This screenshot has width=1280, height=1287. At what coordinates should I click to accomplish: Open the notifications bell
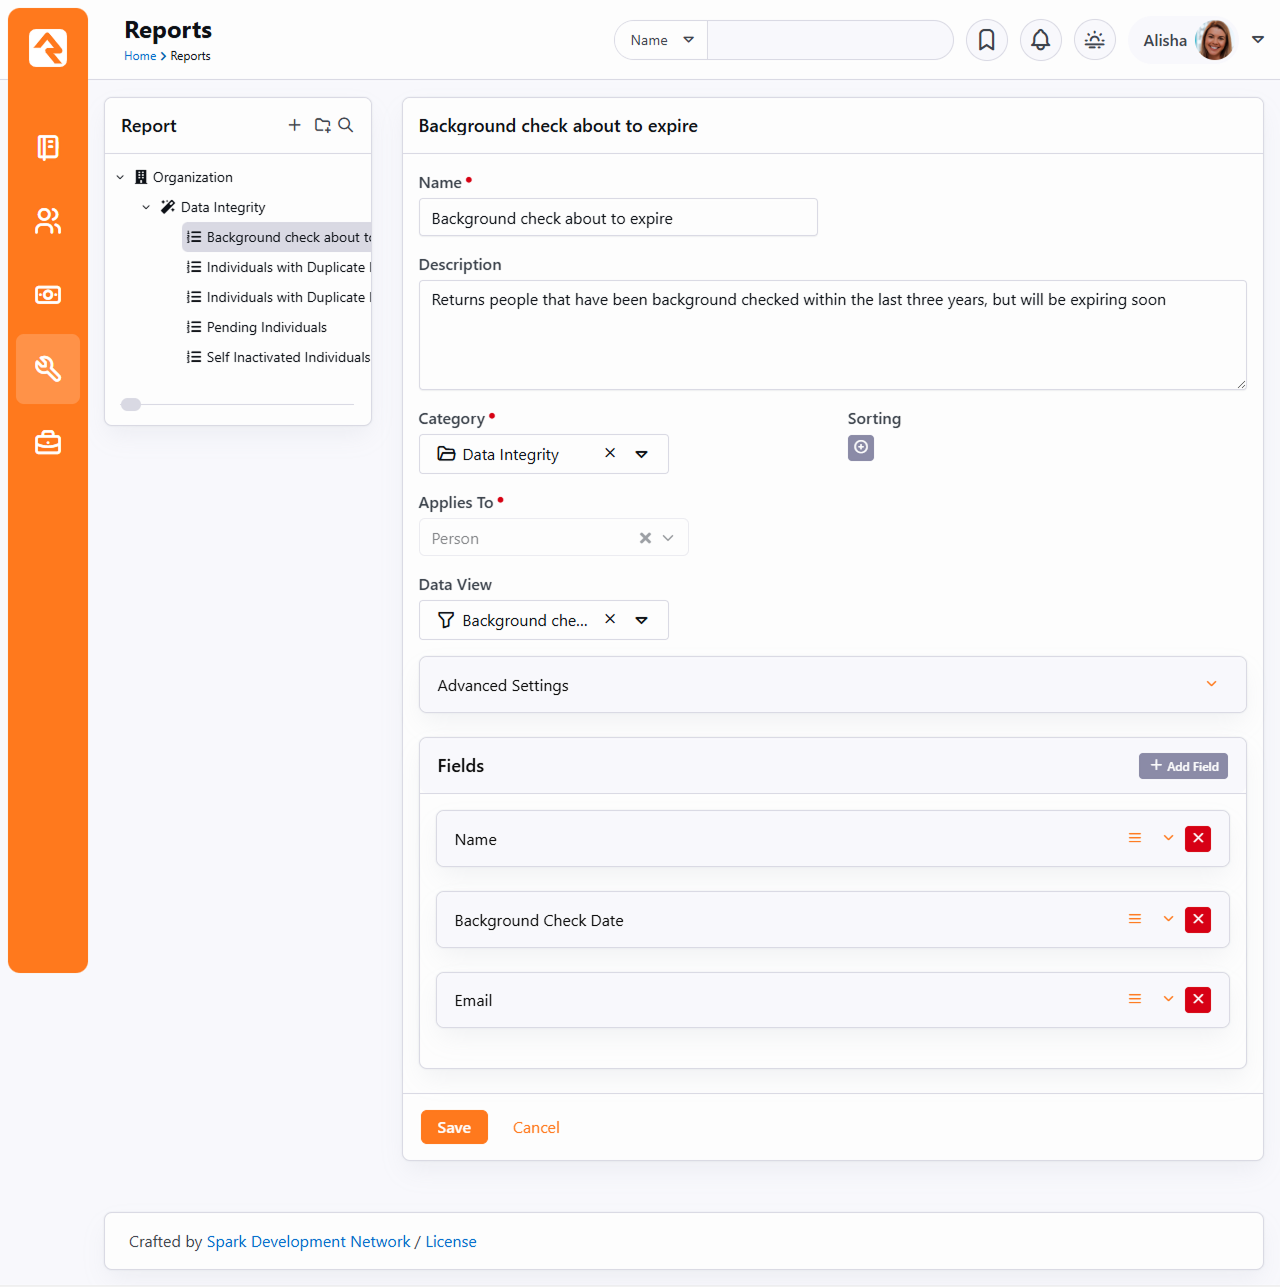[x=1040, y=40]
